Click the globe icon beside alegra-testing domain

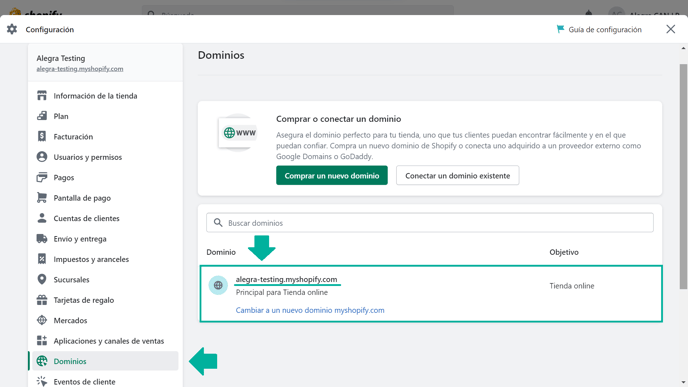click(x=218, y=285)
